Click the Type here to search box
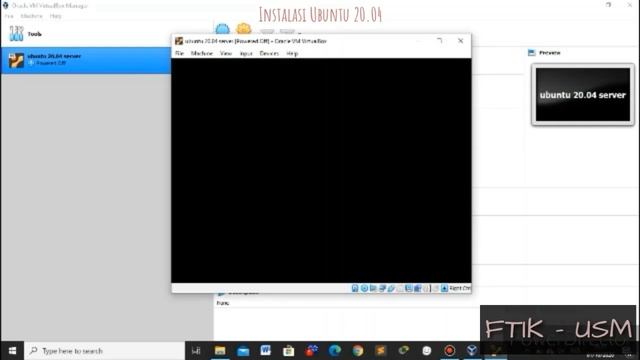The image size is (640, 360). [104, 351]
